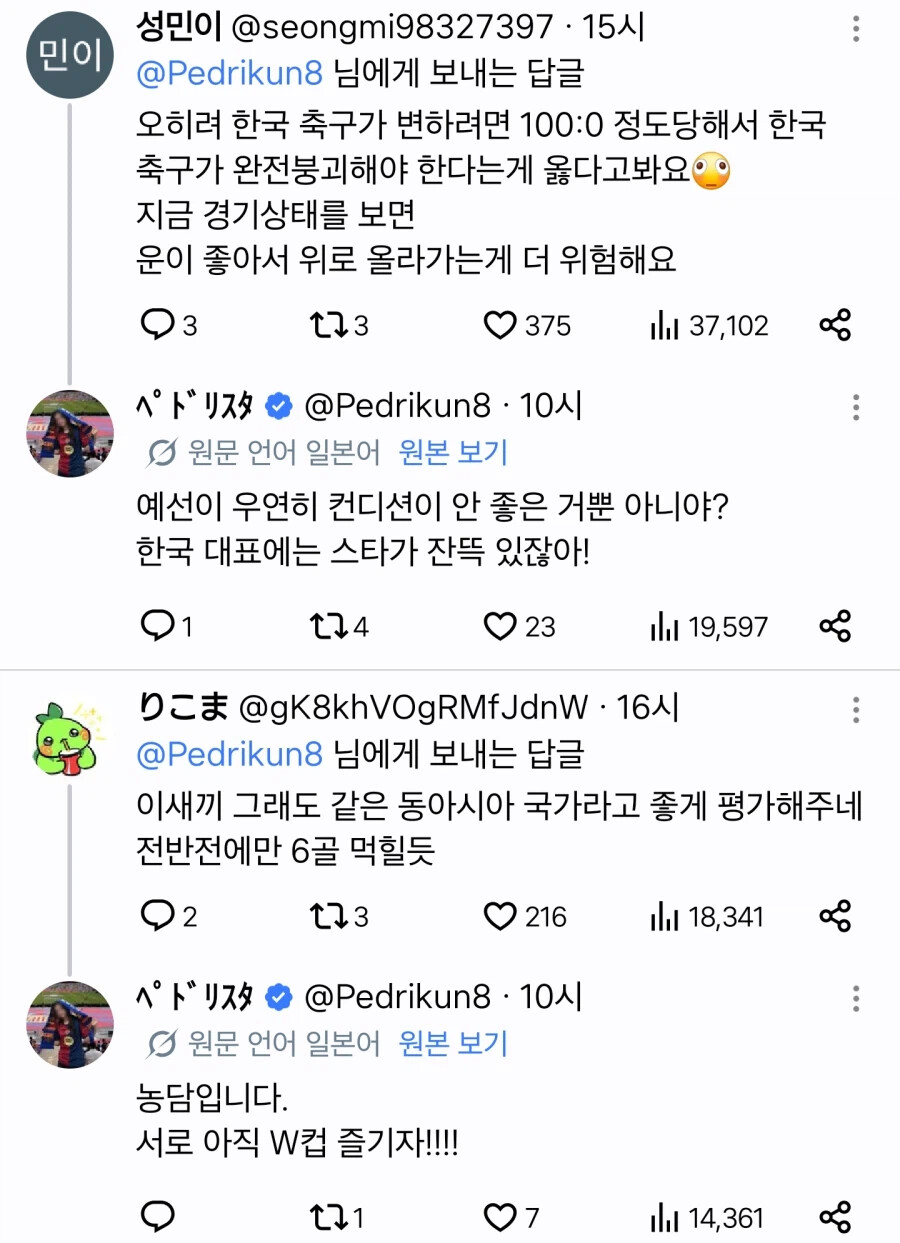Retweet 성민이's tweet with 3 retweets

(x=329, y=325)
